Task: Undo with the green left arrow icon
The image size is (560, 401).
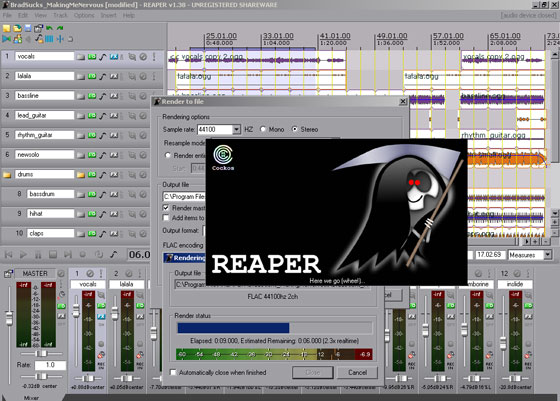Action: tap(49, 28)
